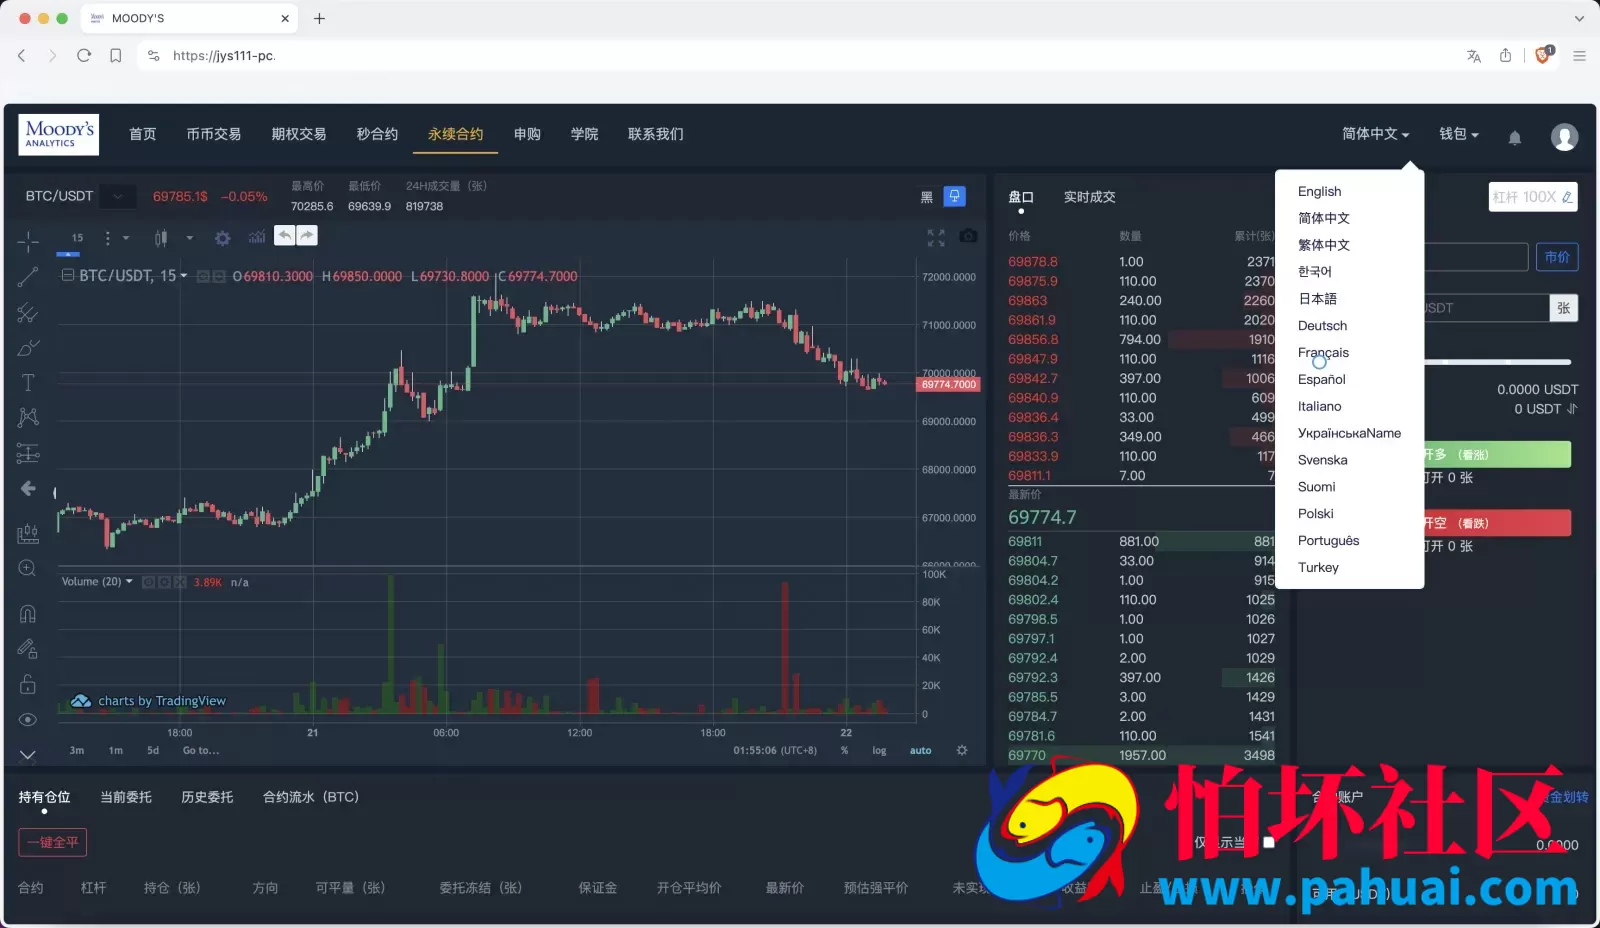Toggle percent scale on chart

[845, 750]
